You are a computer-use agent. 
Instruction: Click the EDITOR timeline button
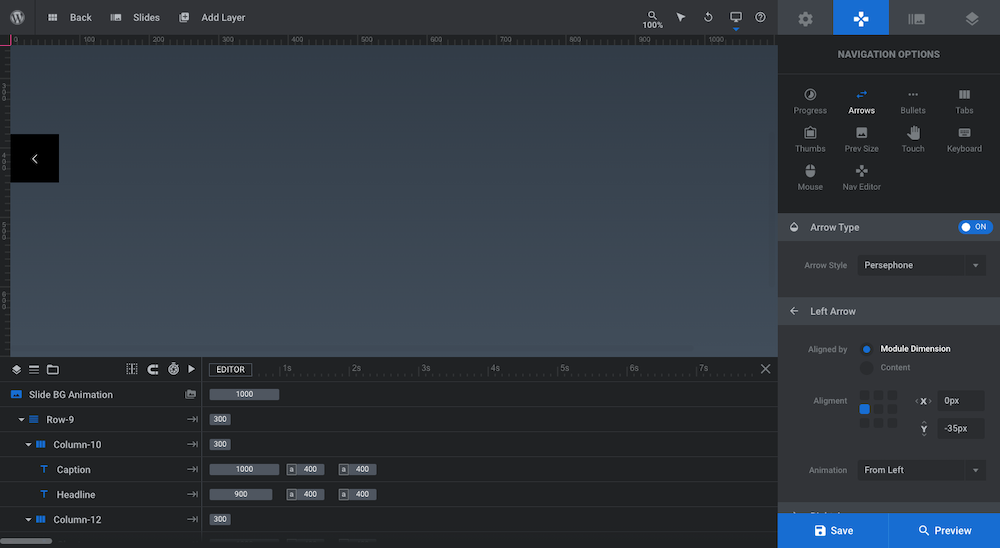pos(230,369)
